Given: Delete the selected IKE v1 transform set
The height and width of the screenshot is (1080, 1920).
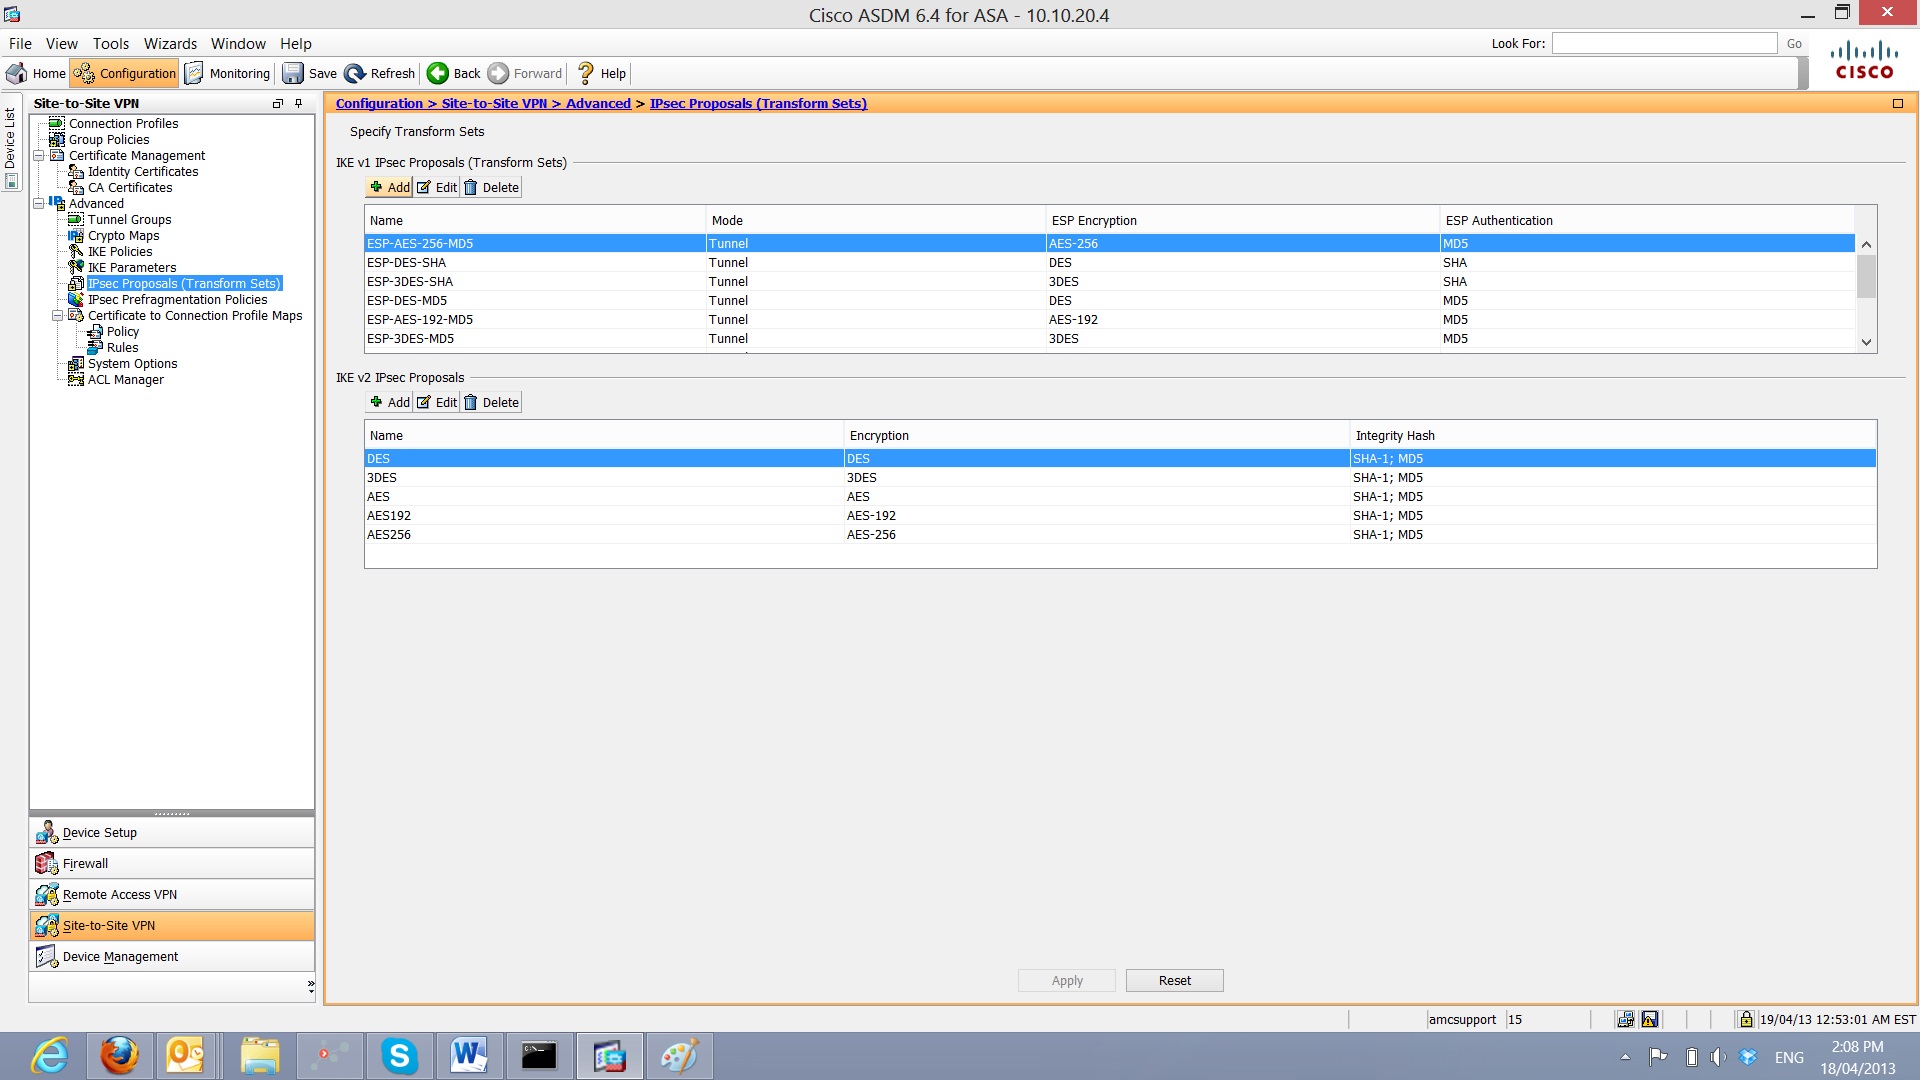Looking at the screenshot, I should coord(492,187).
